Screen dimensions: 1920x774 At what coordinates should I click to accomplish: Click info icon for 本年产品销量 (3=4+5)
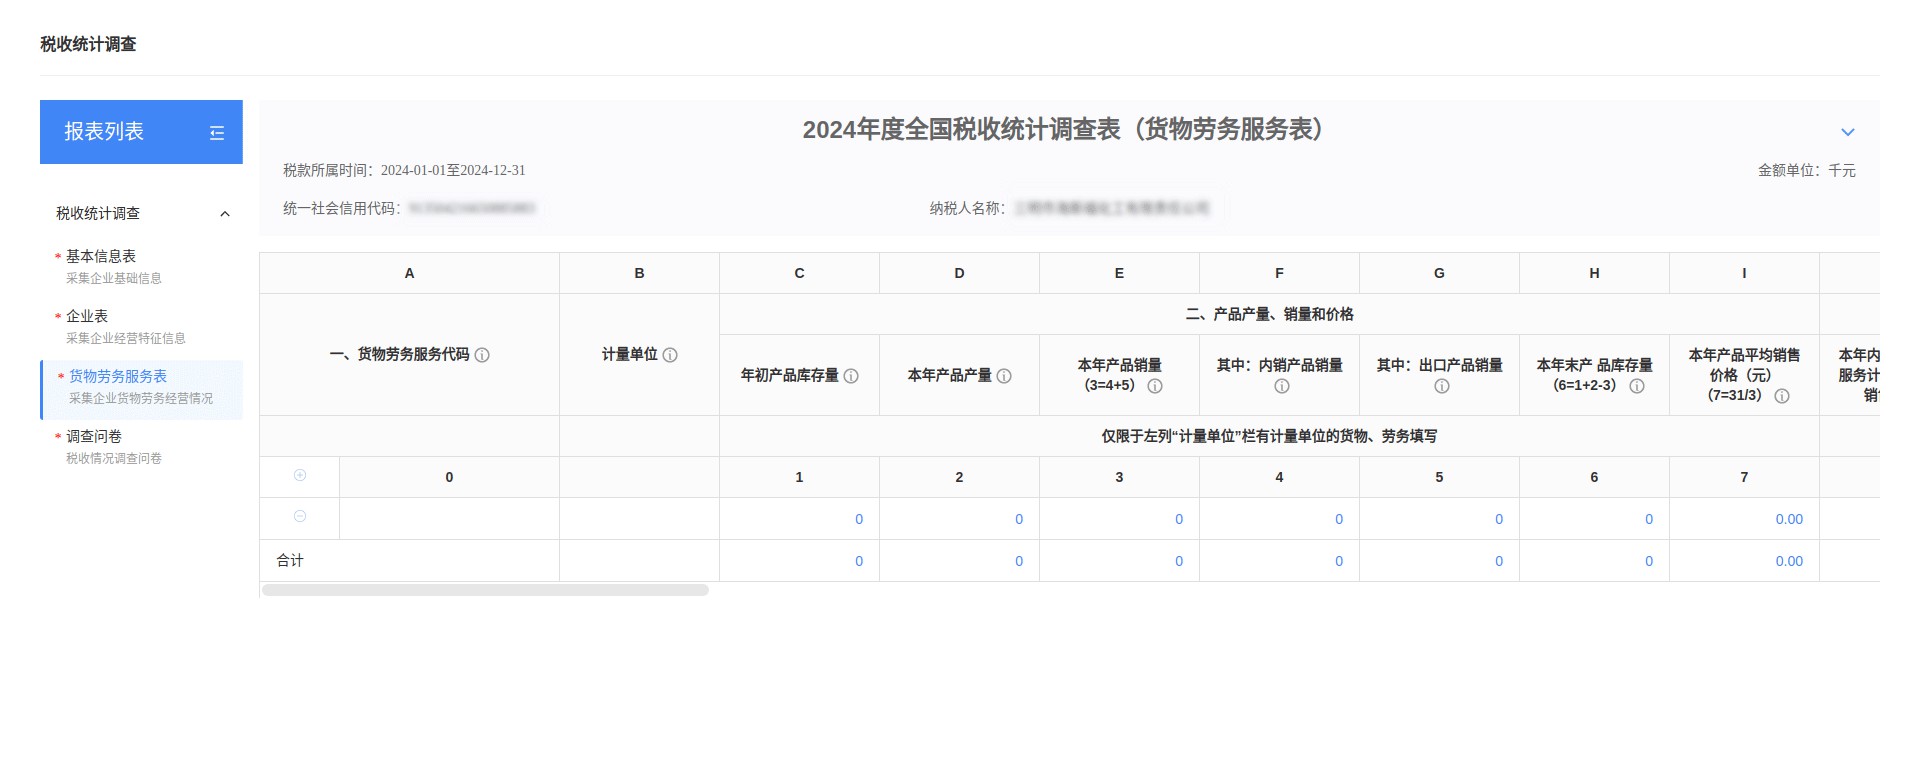(x=1155, y=386)
